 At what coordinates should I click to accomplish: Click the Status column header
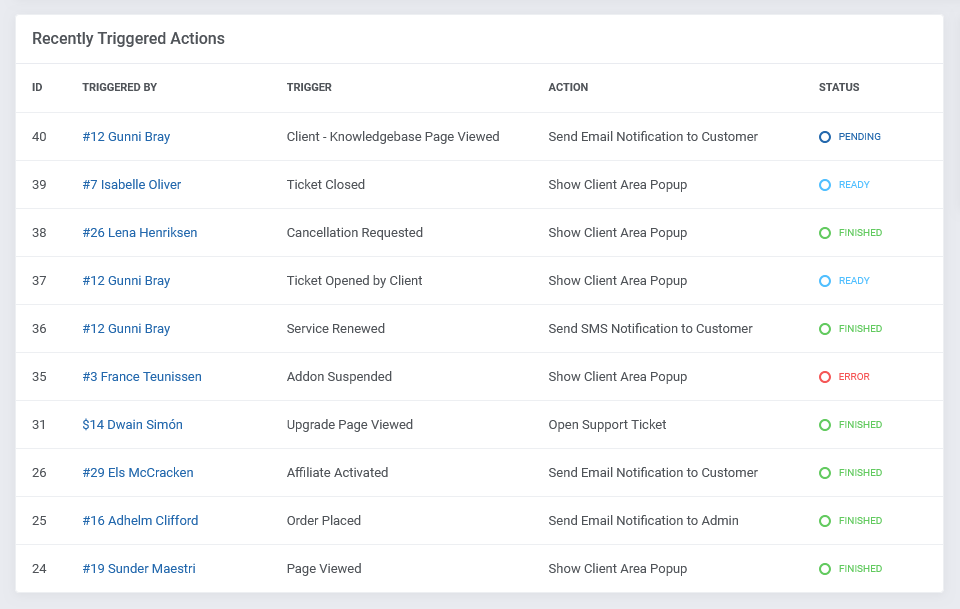(x=839, y=88)
